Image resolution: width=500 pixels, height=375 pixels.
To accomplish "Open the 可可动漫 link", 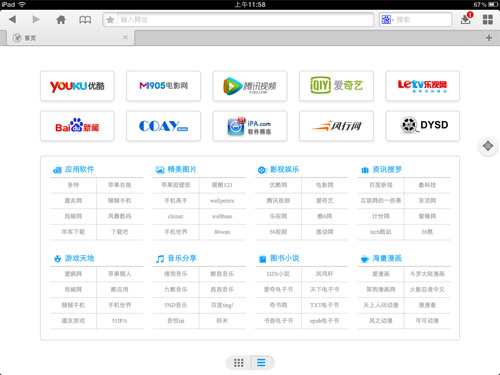I will [427, 321].
